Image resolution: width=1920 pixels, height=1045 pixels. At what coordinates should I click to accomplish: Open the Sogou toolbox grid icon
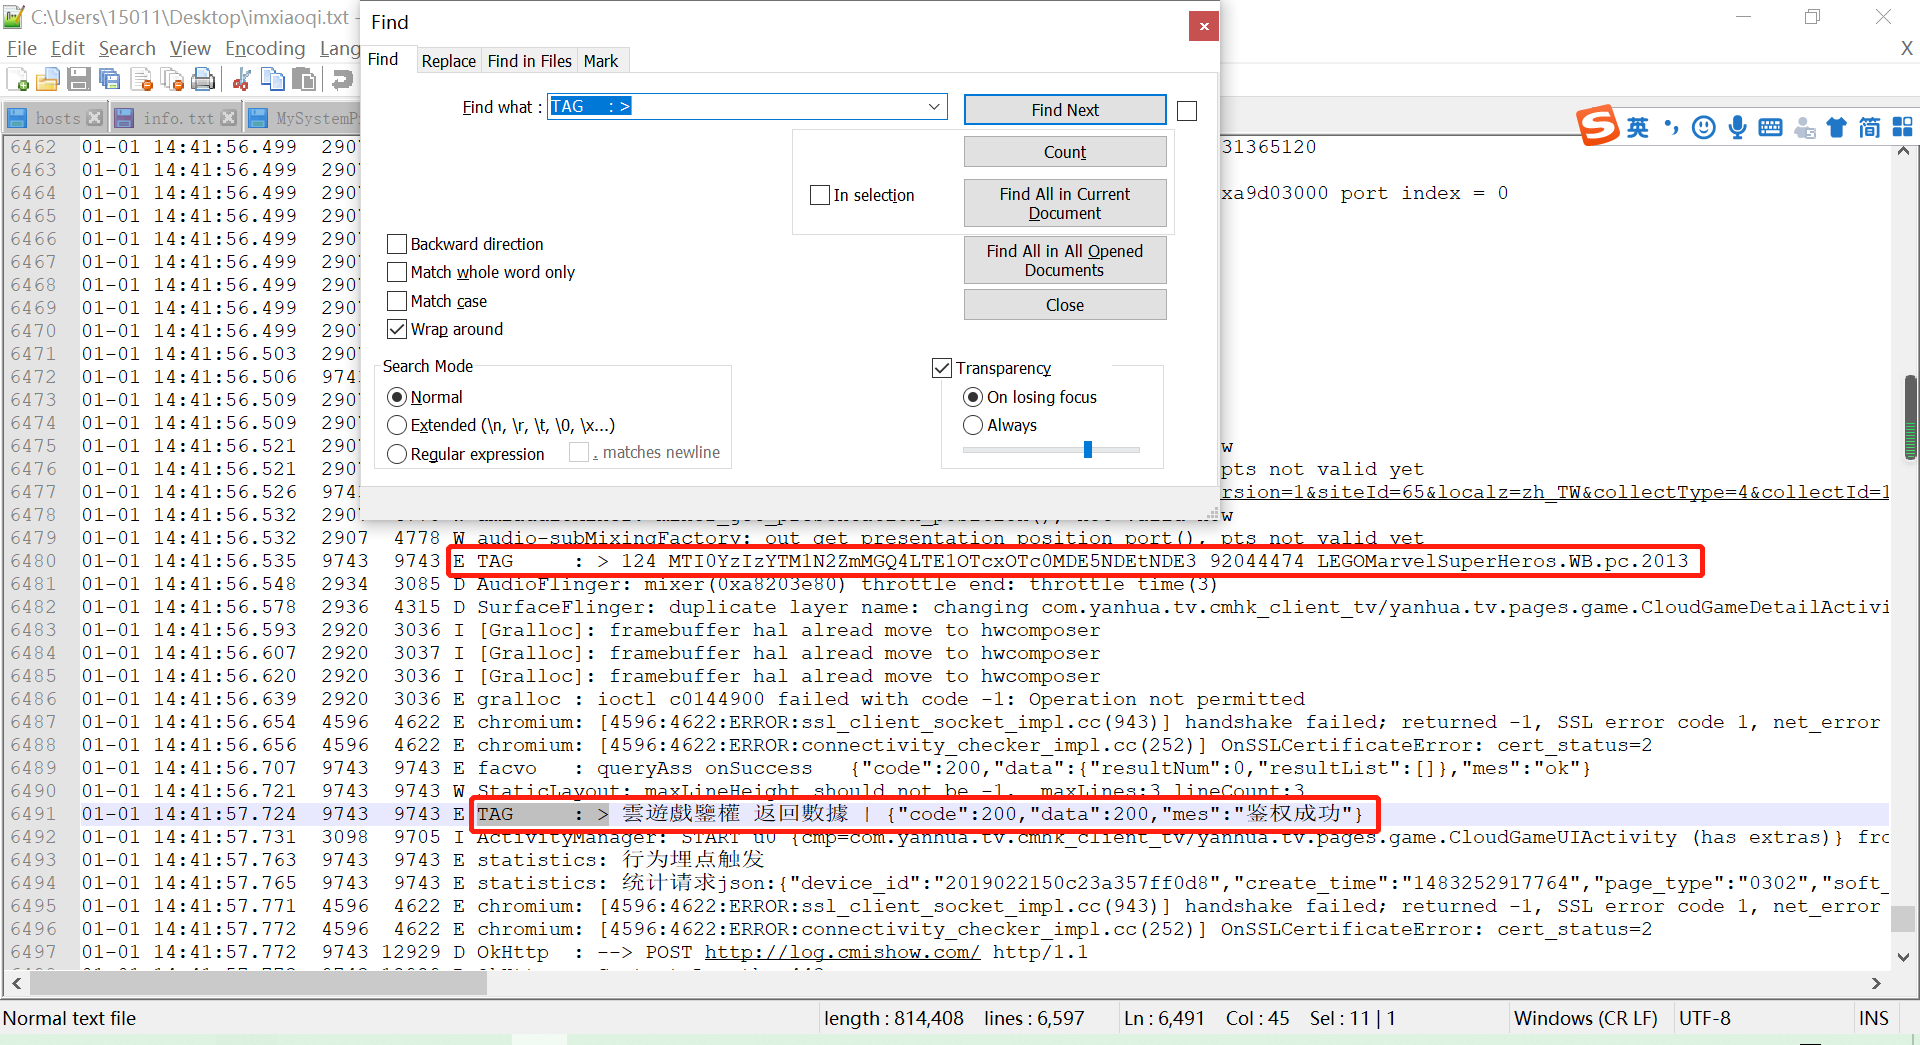click(x=1902, y=127)
